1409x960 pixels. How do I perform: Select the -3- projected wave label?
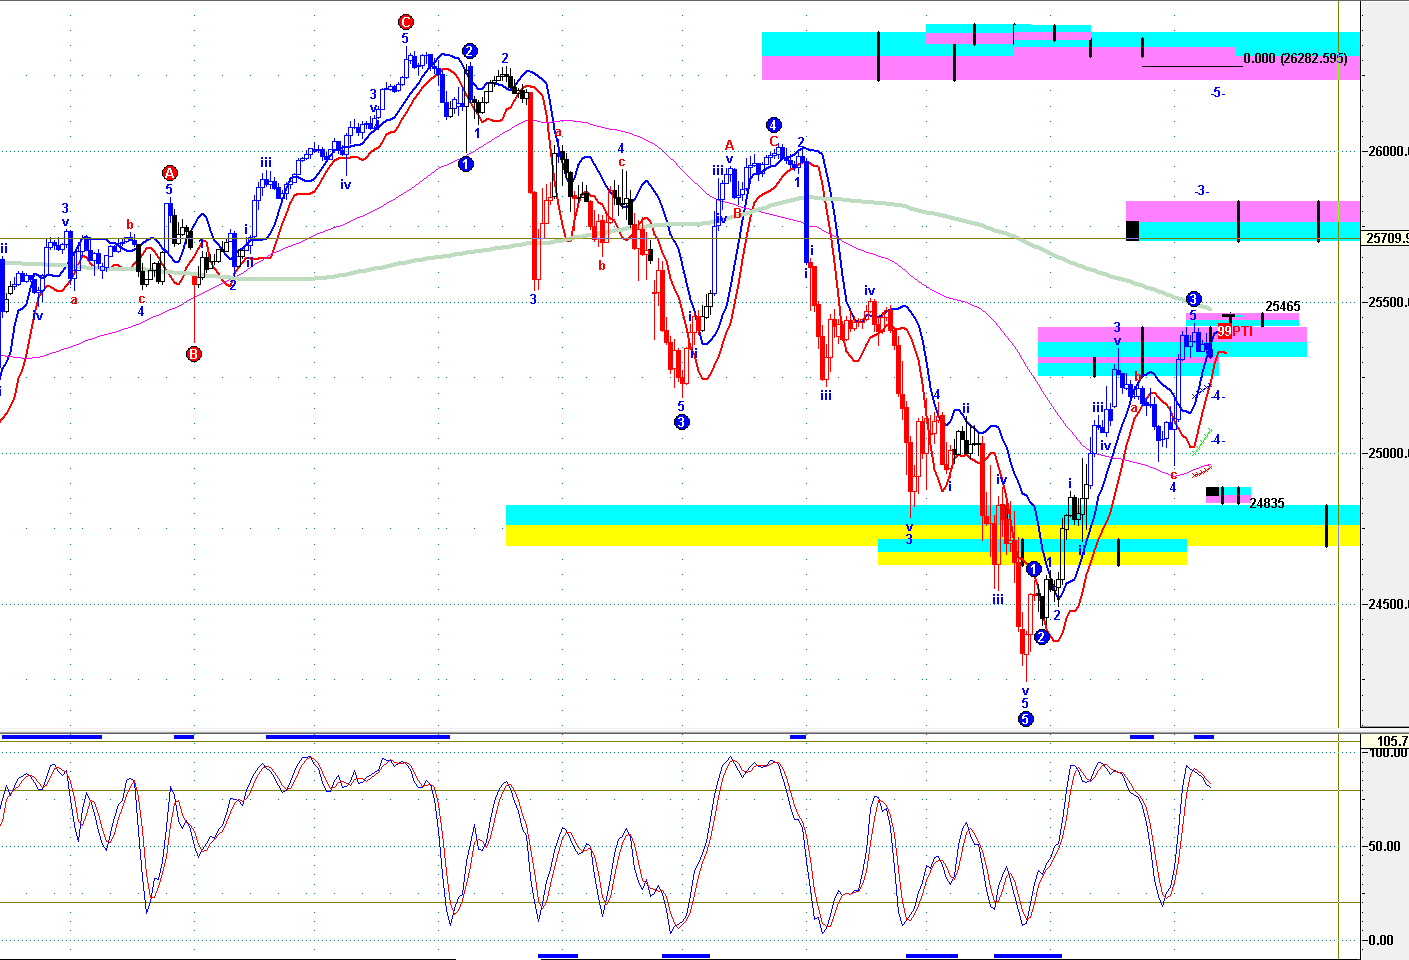pos(1202,191)
